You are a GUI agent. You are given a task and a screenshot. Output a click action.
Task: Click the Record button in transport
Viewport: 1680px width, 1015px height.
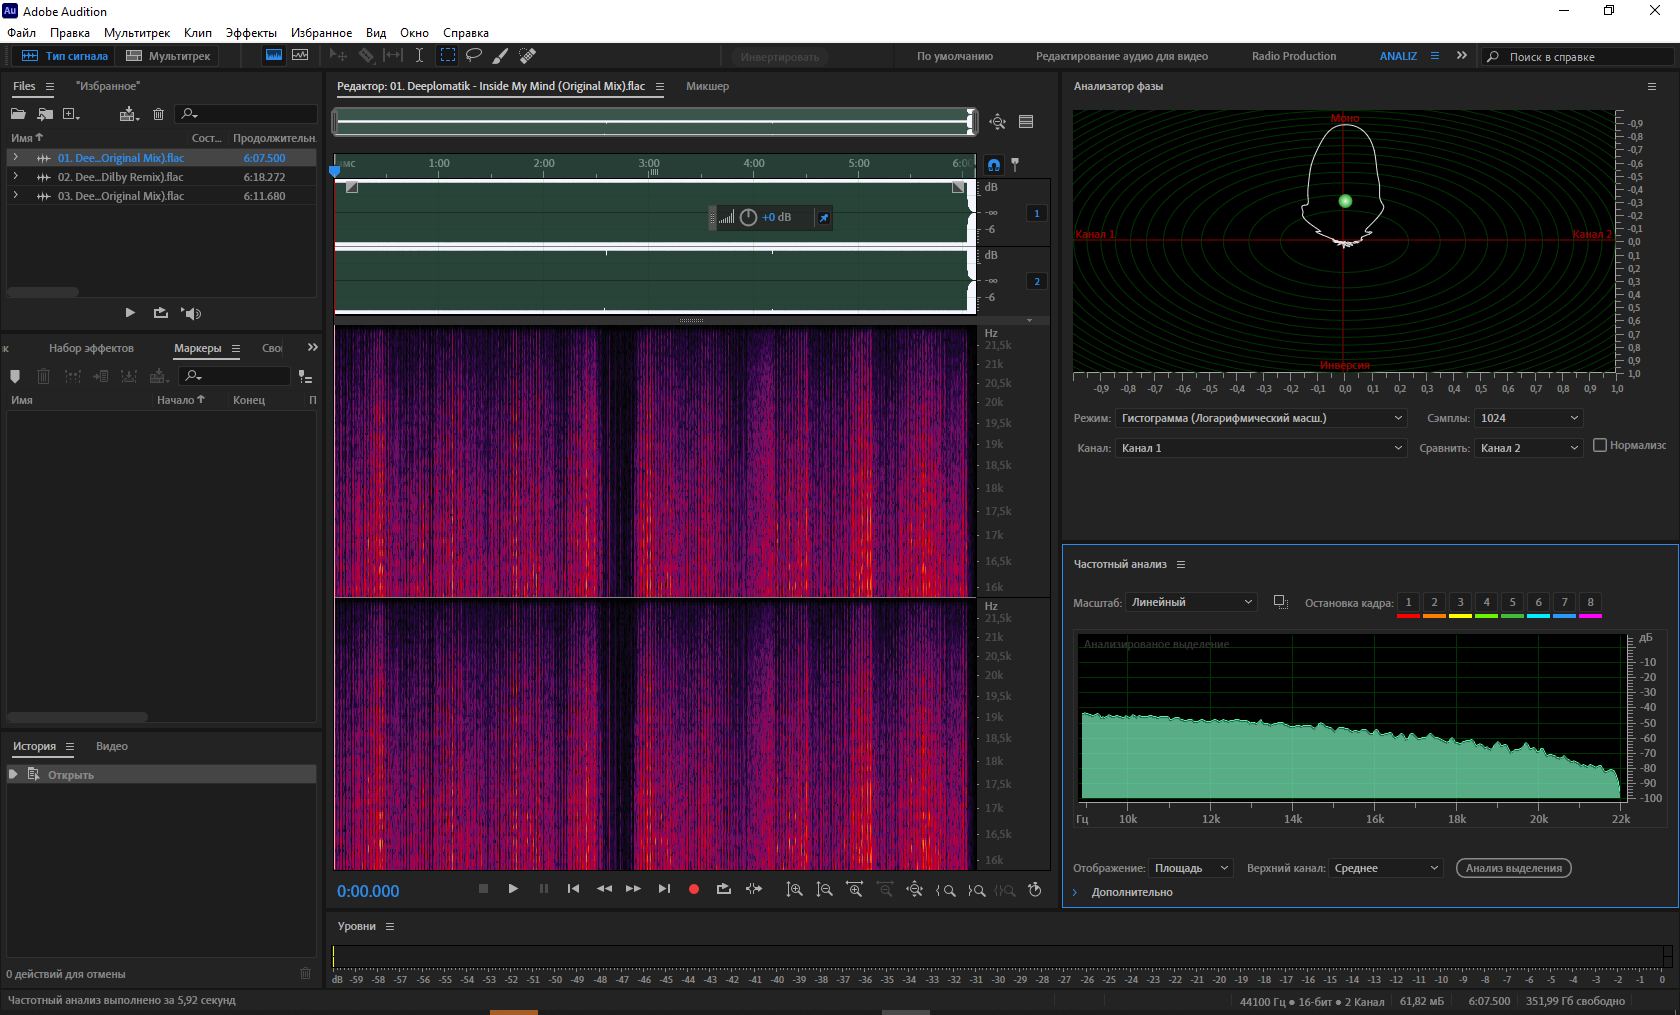click(x=693, y=889)
